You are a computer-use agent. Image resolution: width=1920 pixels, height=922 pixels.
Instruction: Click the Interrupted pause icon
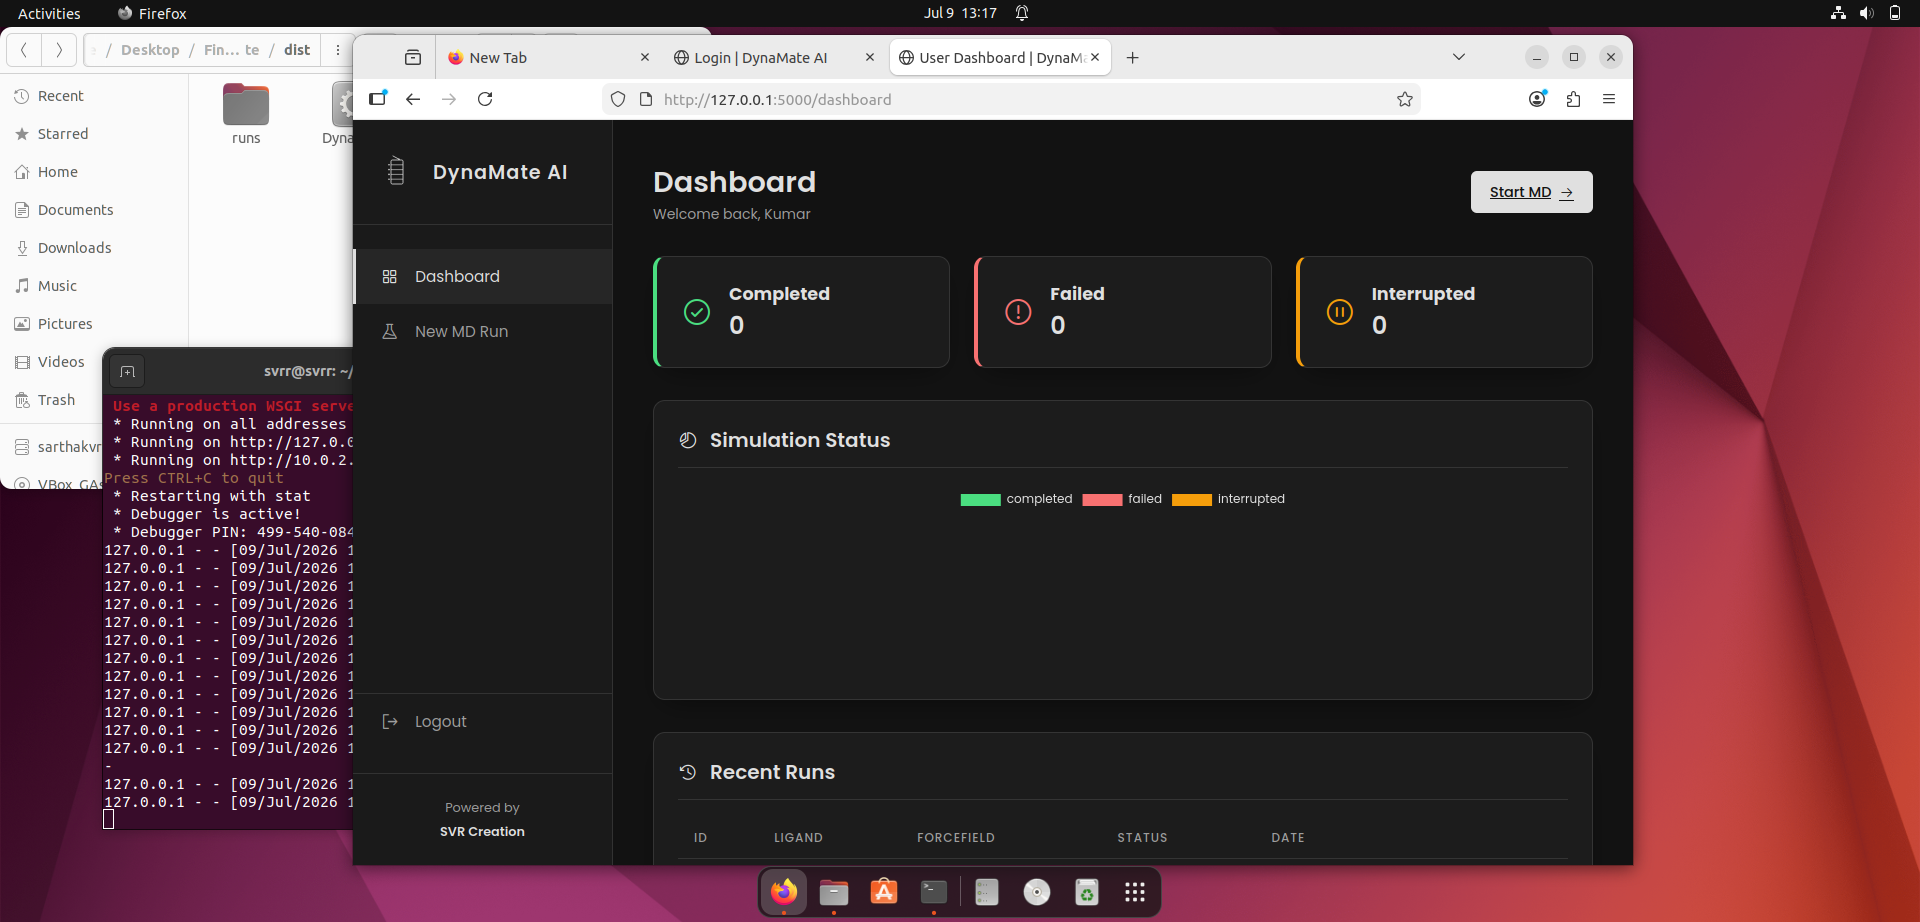click(1339, 312)
